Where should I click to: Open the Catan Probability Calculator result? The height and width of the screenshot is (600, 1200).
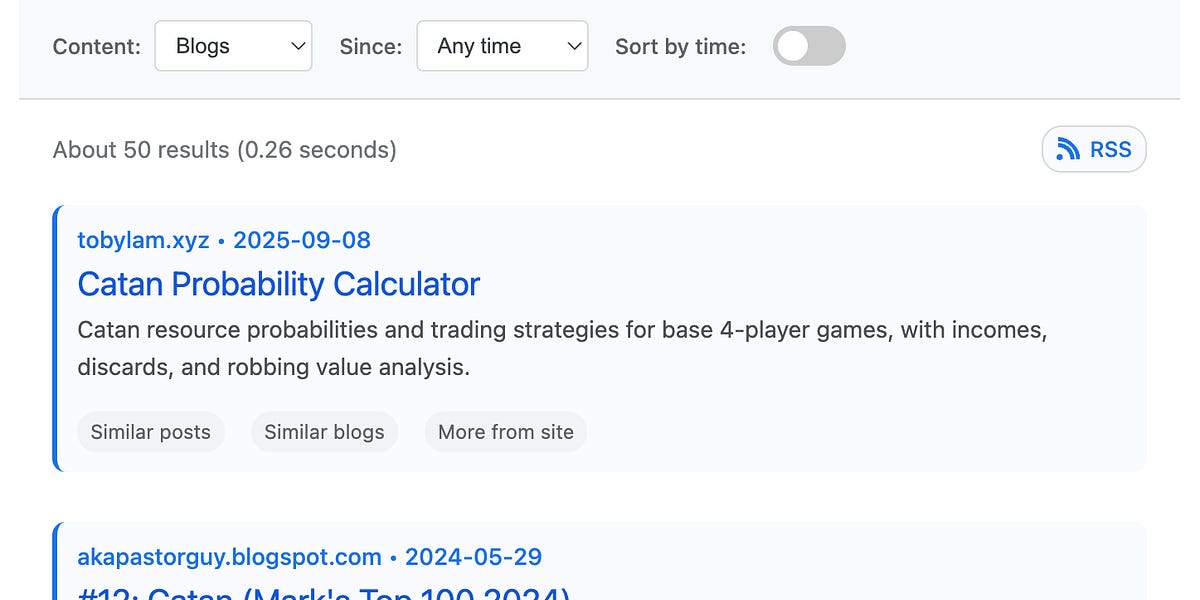[x=278, y=285]
